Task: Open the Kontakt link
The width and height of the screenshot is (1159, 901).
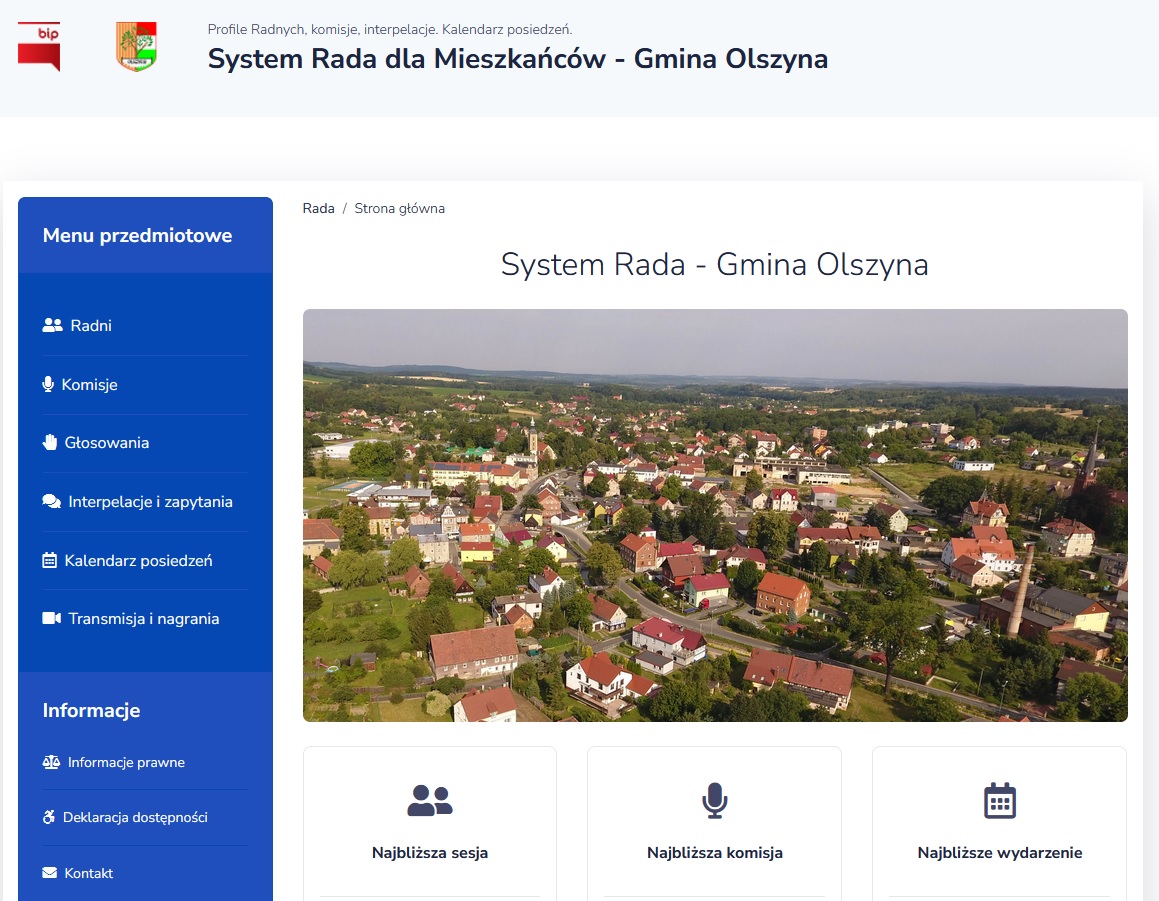Action: click(89, 874)
